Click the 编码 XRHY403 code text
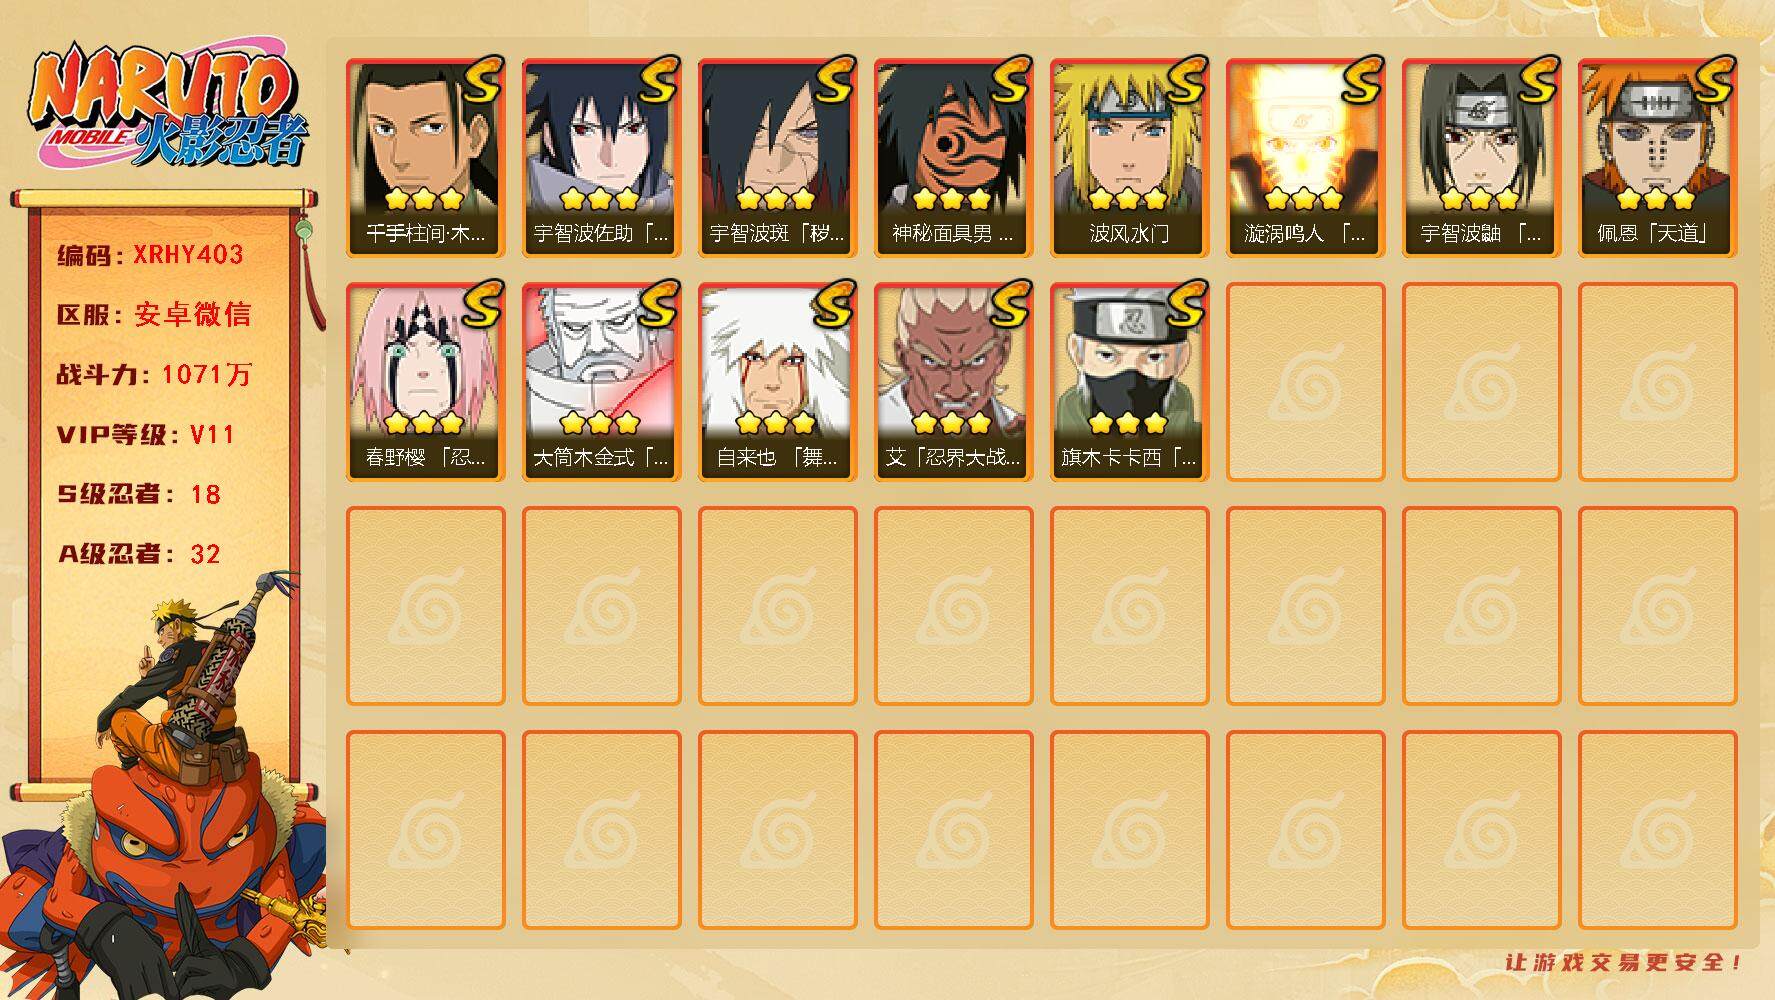Image resolution: width=1775 pixels, height=1000 pixels. [x=150, y=255]
